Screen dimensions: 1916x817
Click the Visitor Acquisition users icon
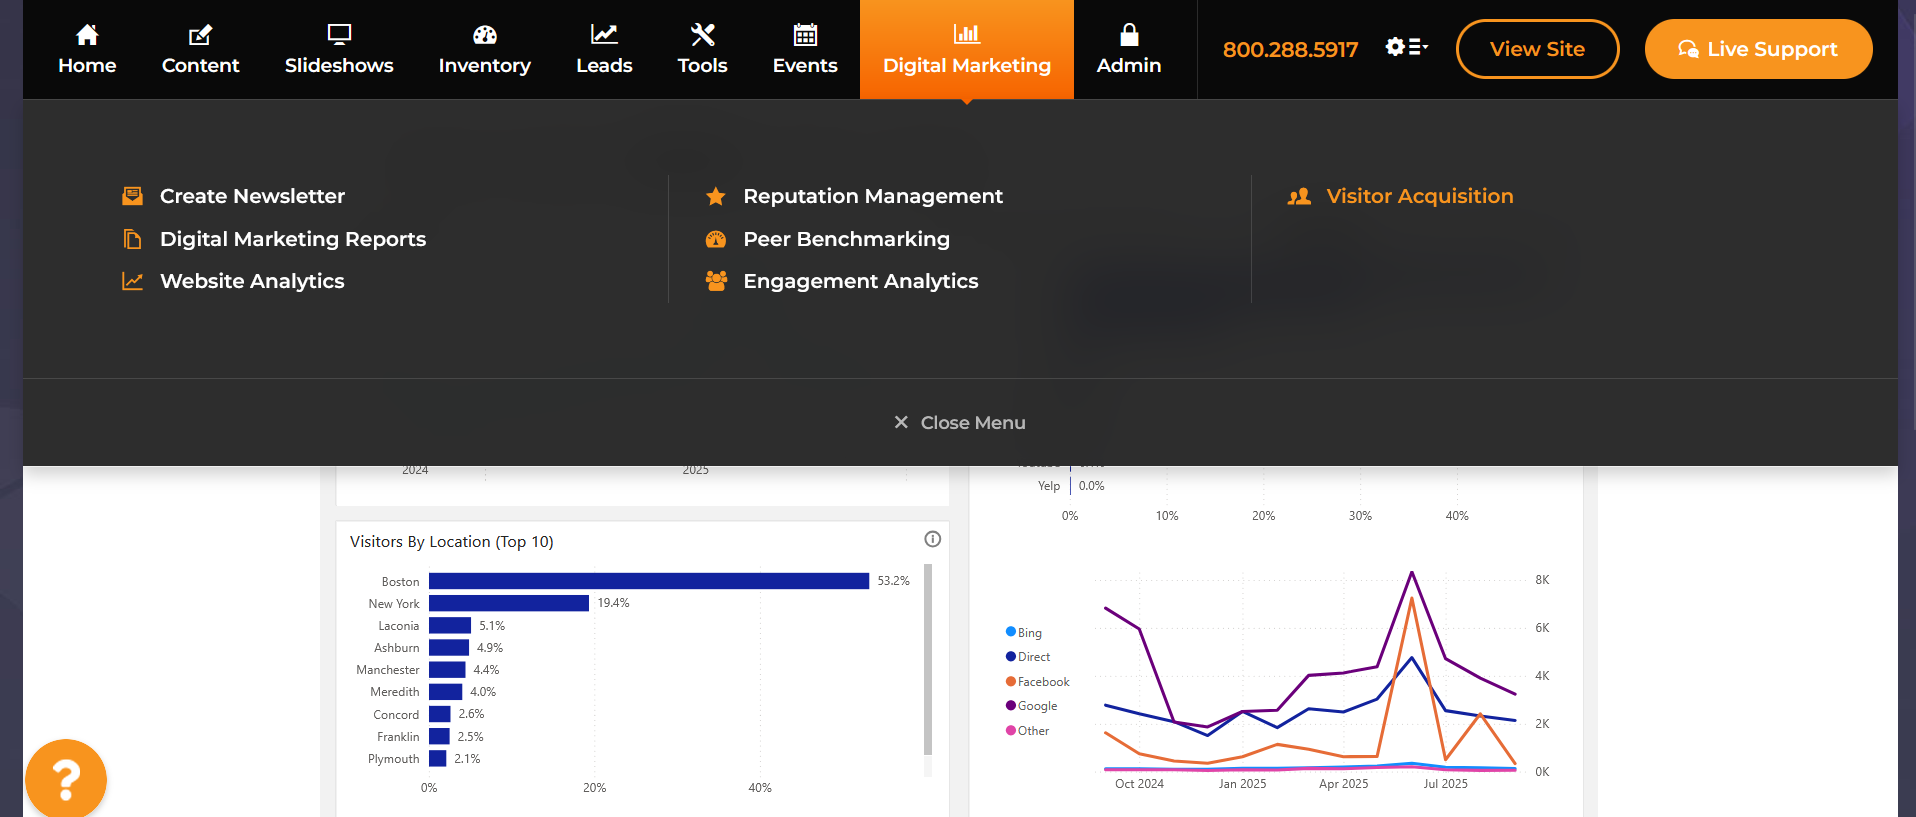click(x=1299, y=196)
